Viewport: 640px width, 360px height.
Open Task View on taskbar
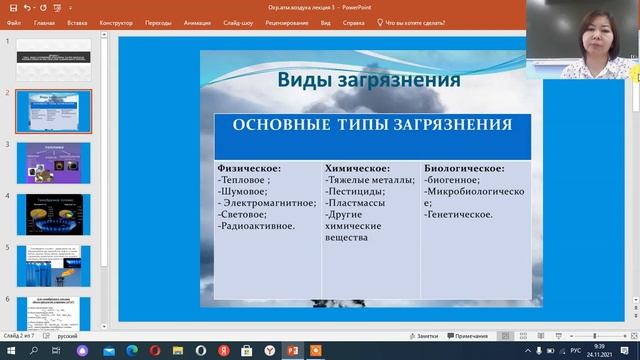click(x=56, y=351)
